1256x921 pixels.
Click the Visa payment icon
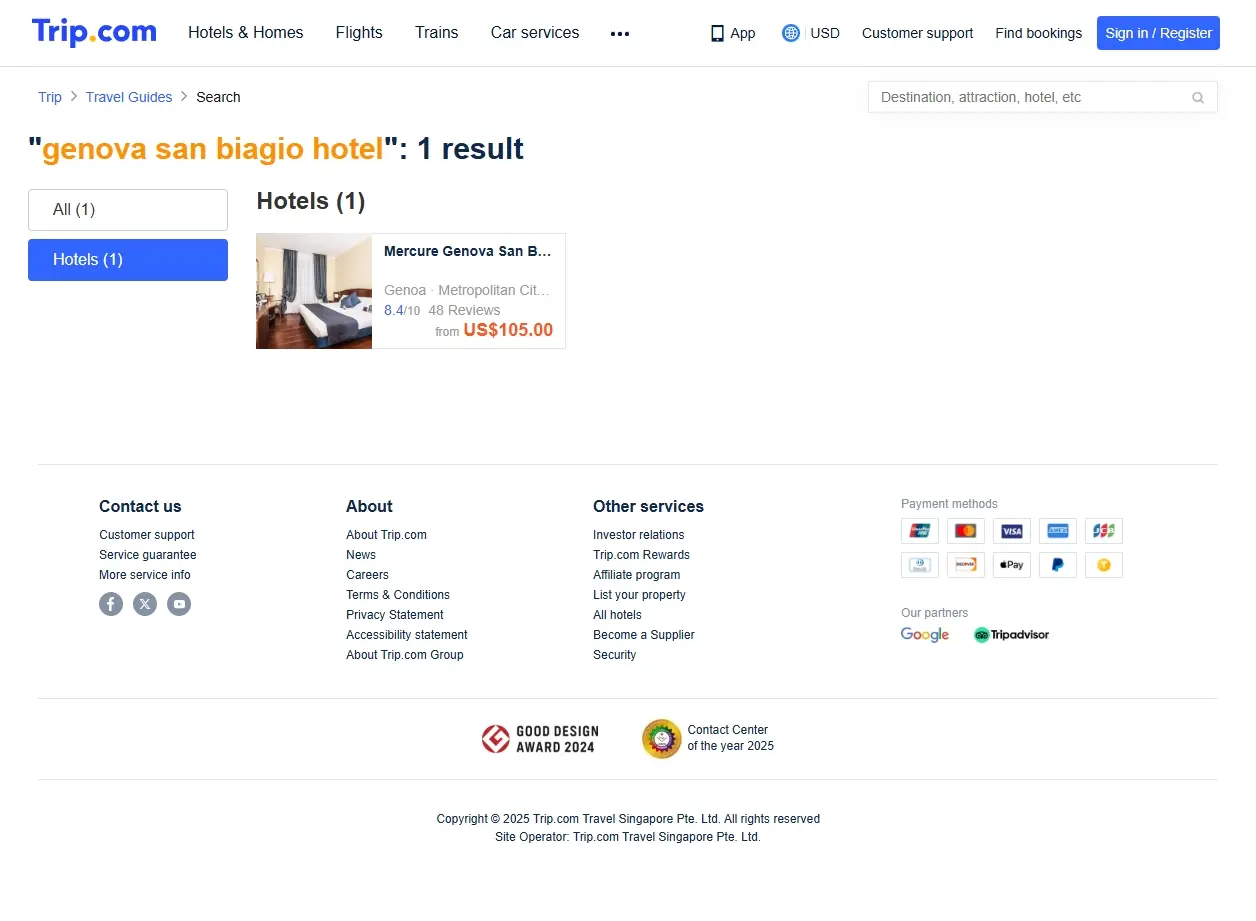1012,531
